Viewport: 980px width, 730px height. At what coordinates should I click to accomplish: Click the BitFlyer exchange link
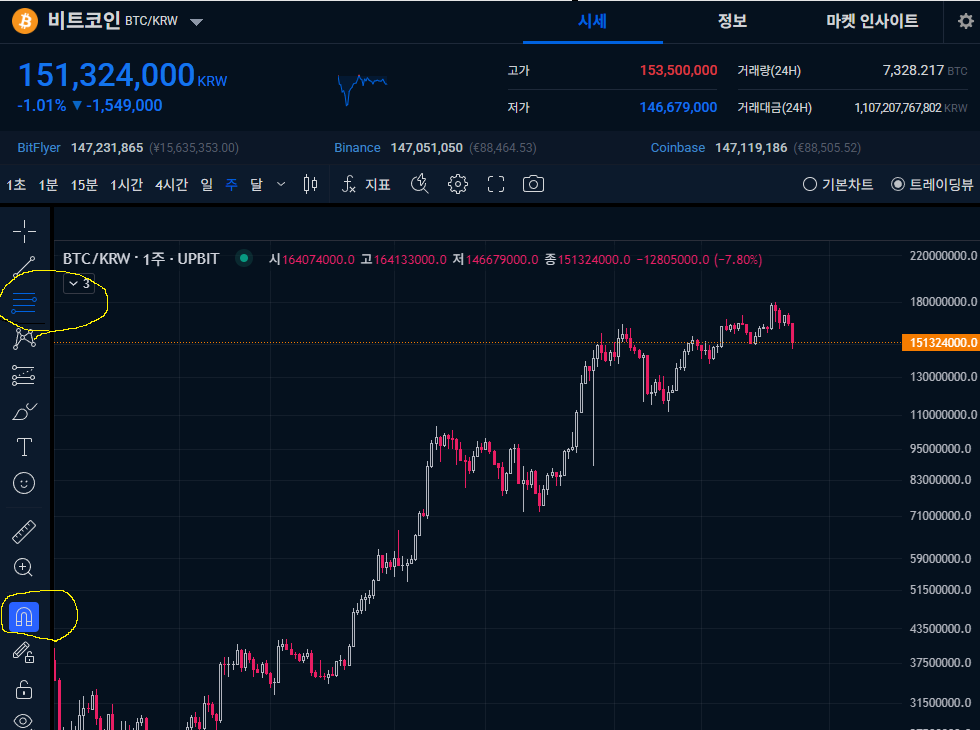[x=39, y=148]
